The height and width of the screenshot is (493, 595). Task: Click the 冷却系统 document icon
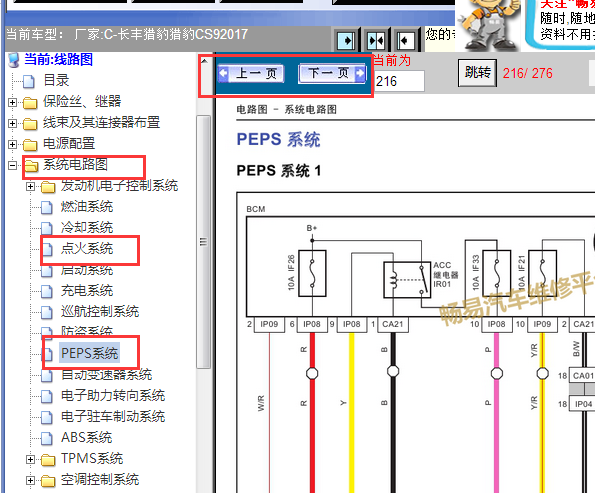pos(47,228)
